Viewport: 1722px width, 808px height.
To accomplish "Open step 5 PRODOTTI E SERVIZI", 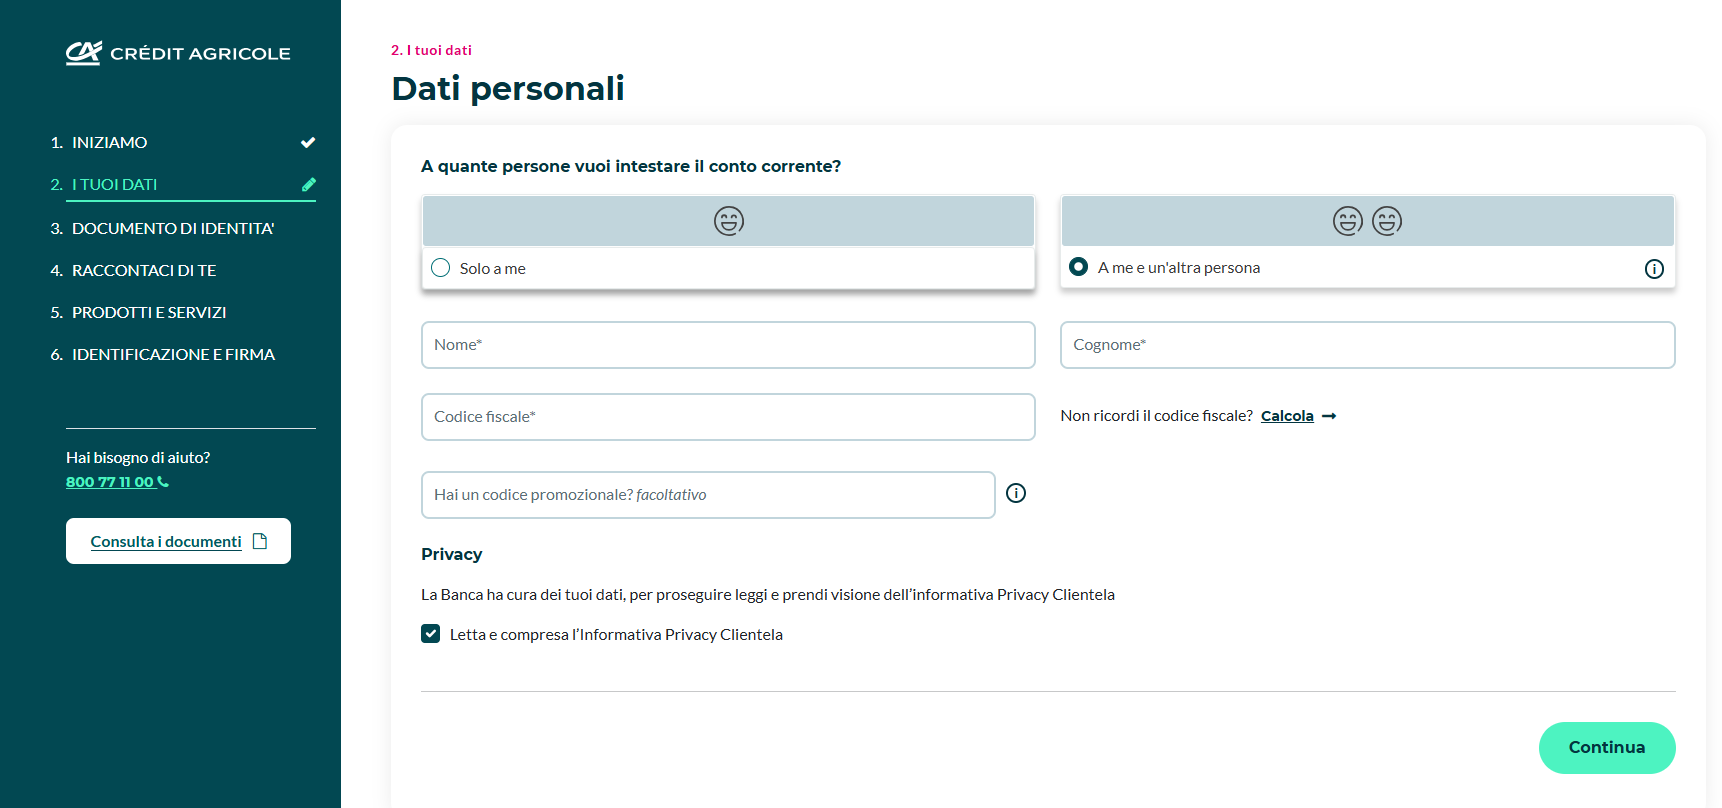I will [149, 312].
